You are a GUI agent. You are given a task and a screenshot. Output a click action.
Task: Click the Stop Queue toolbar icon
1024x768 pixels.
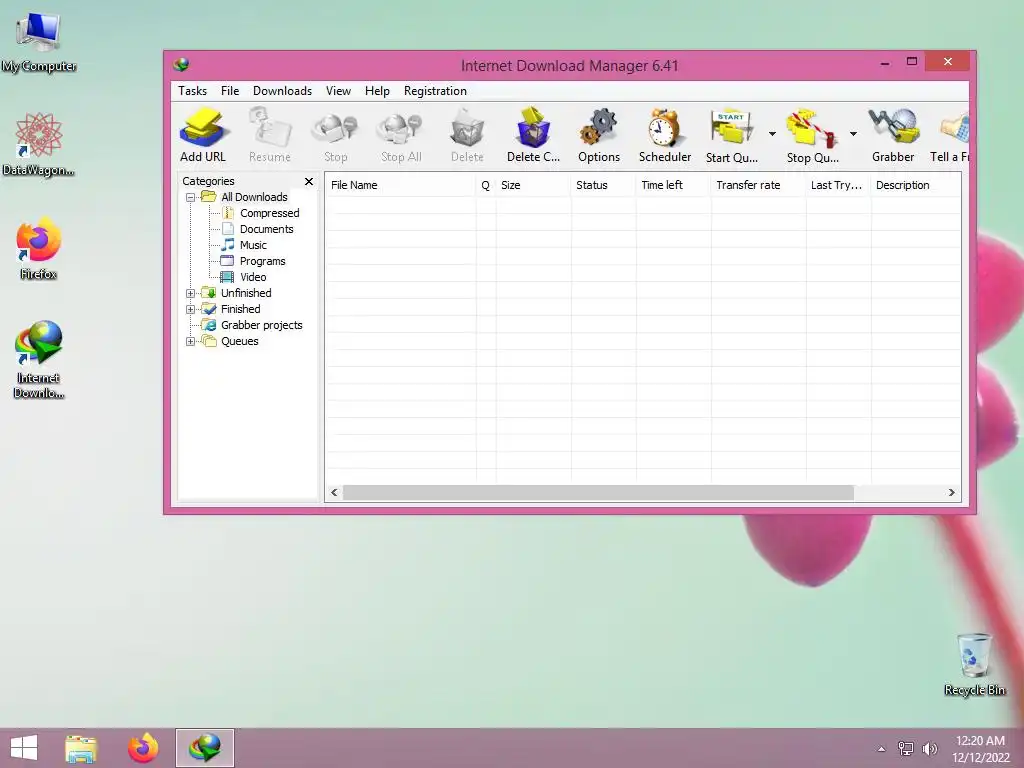click(812, 136)
